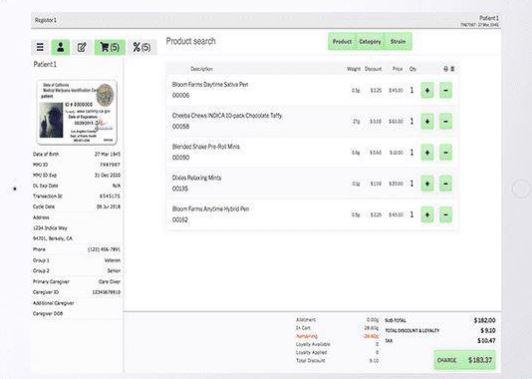
Task: Increase quantity of Bloom Farms Anytime Hybrid Pen
Action: coord(427,215)
